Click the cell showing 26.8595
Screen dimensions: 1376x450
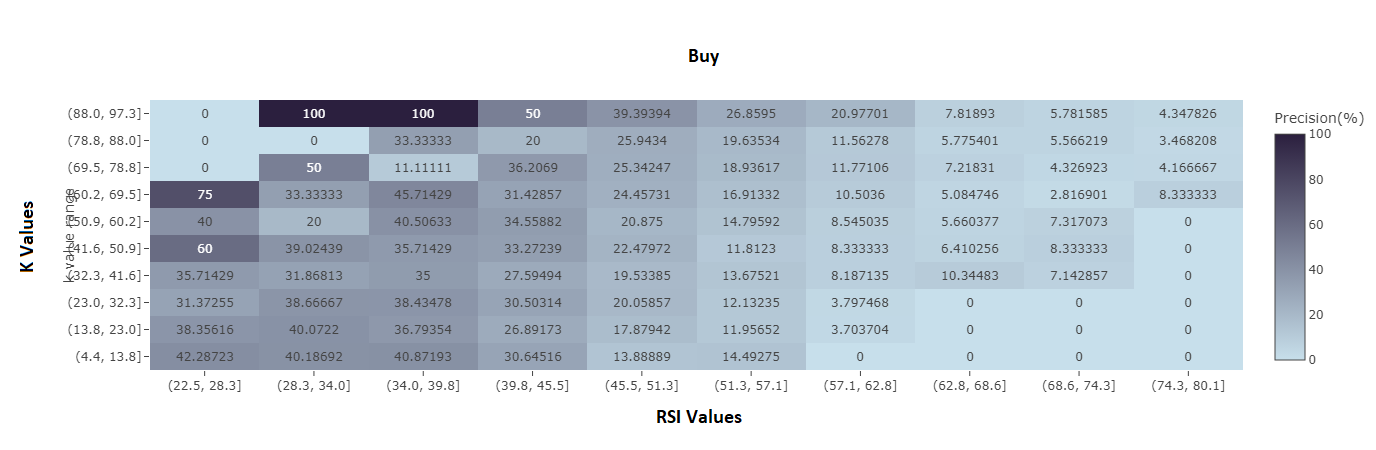(x=751, y=113)
